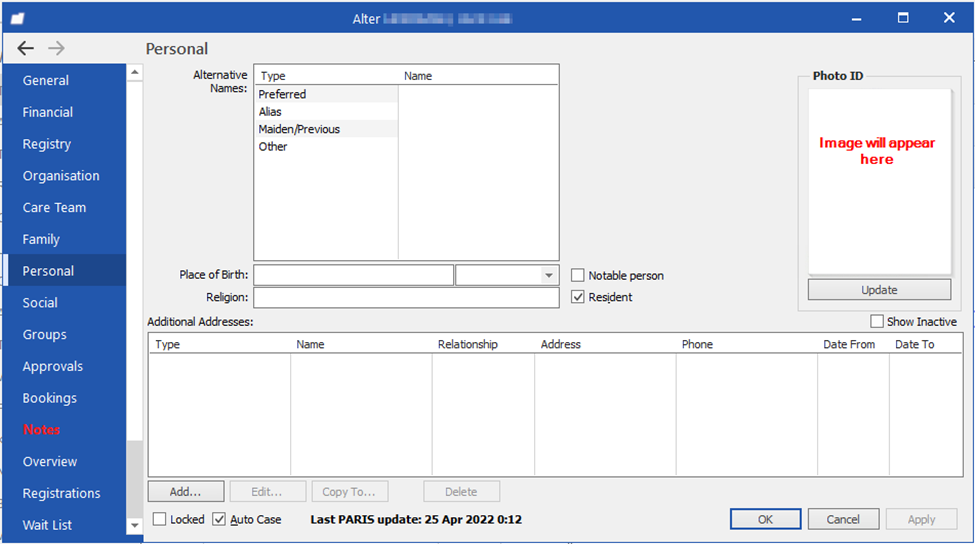Select the red Notes sidebar item

click(42, 430)
